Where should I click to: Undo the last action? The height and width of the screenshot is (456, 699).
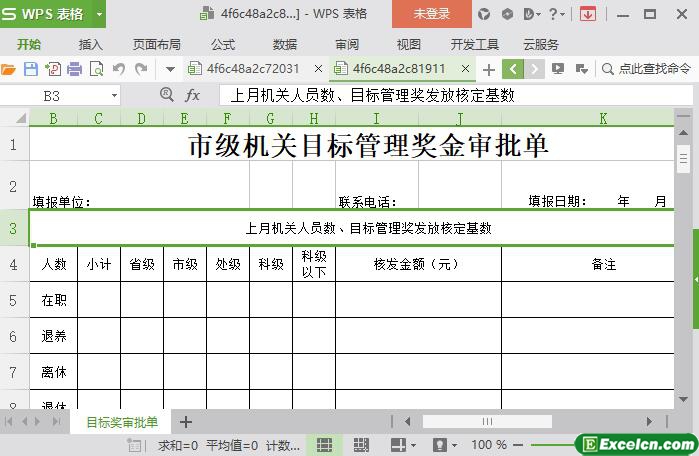[x=119, y=69]
